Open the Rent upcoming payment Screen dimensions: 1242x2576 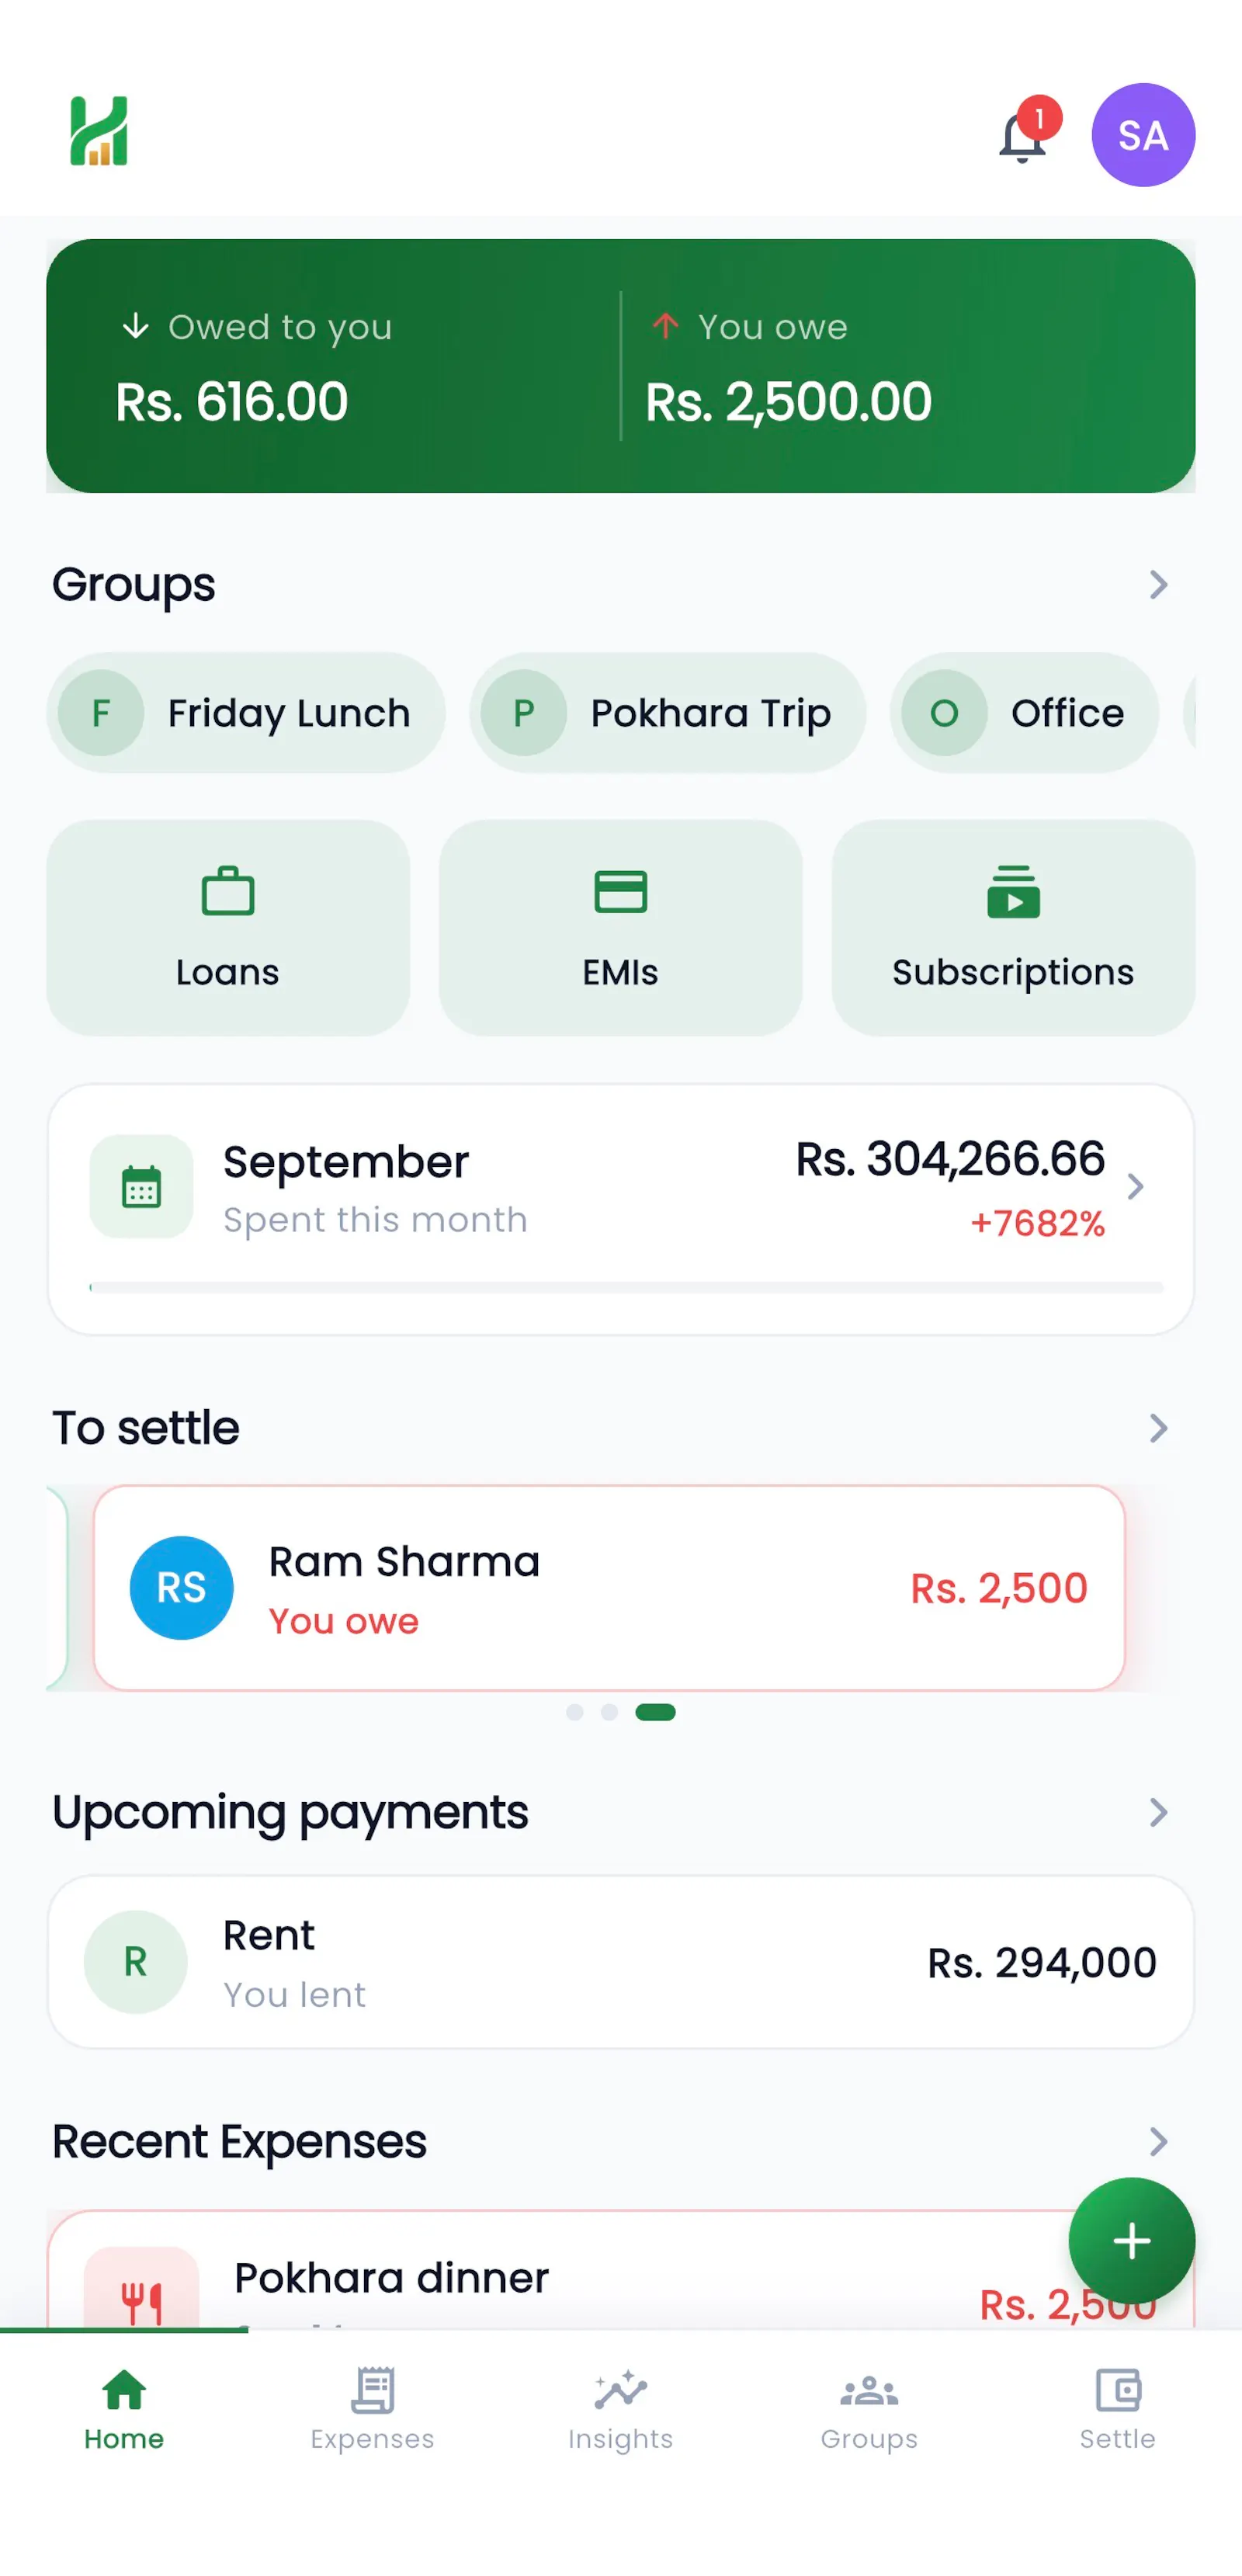pos(621,1962)
